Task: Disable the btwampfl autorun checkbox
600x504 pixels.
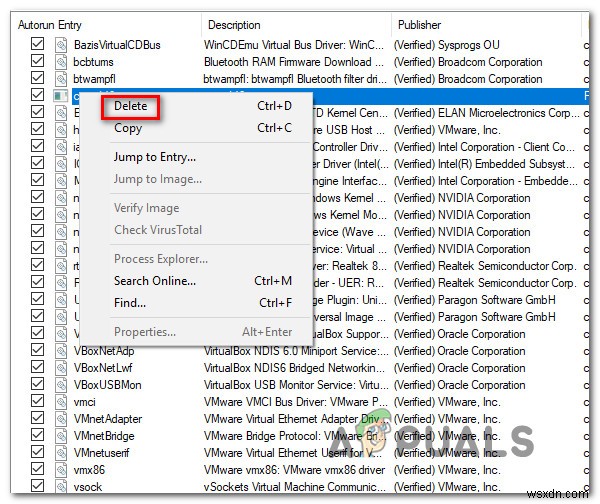Action: [x=38, y=78]
